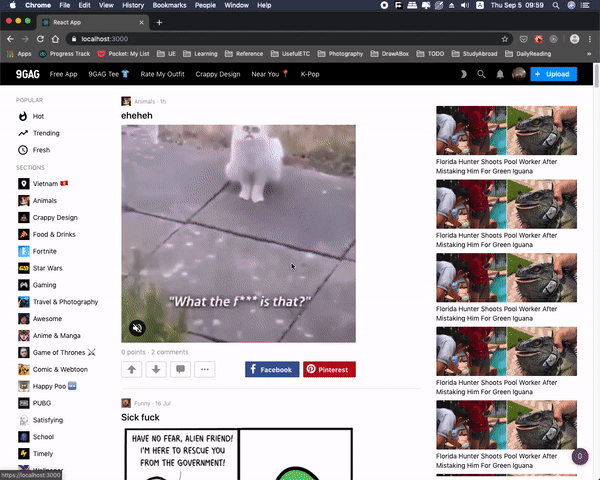Open Game of Thrones section

[x=57, y=353]
